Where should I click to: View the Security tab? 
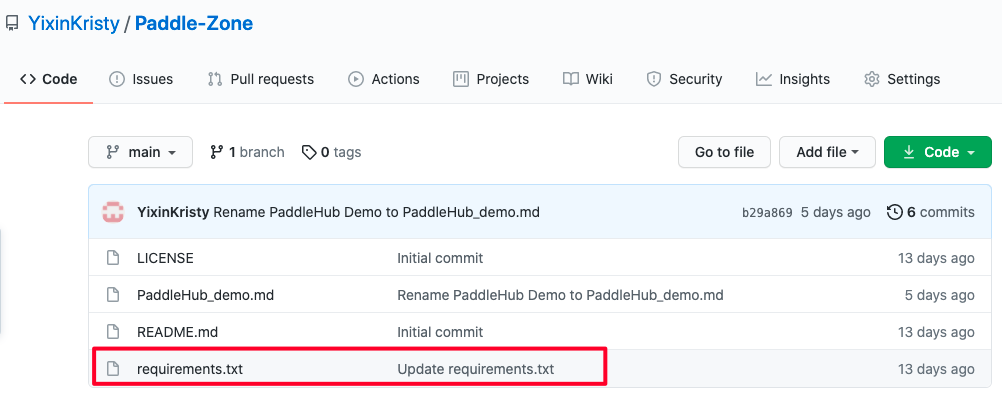(x=684, y=79)
